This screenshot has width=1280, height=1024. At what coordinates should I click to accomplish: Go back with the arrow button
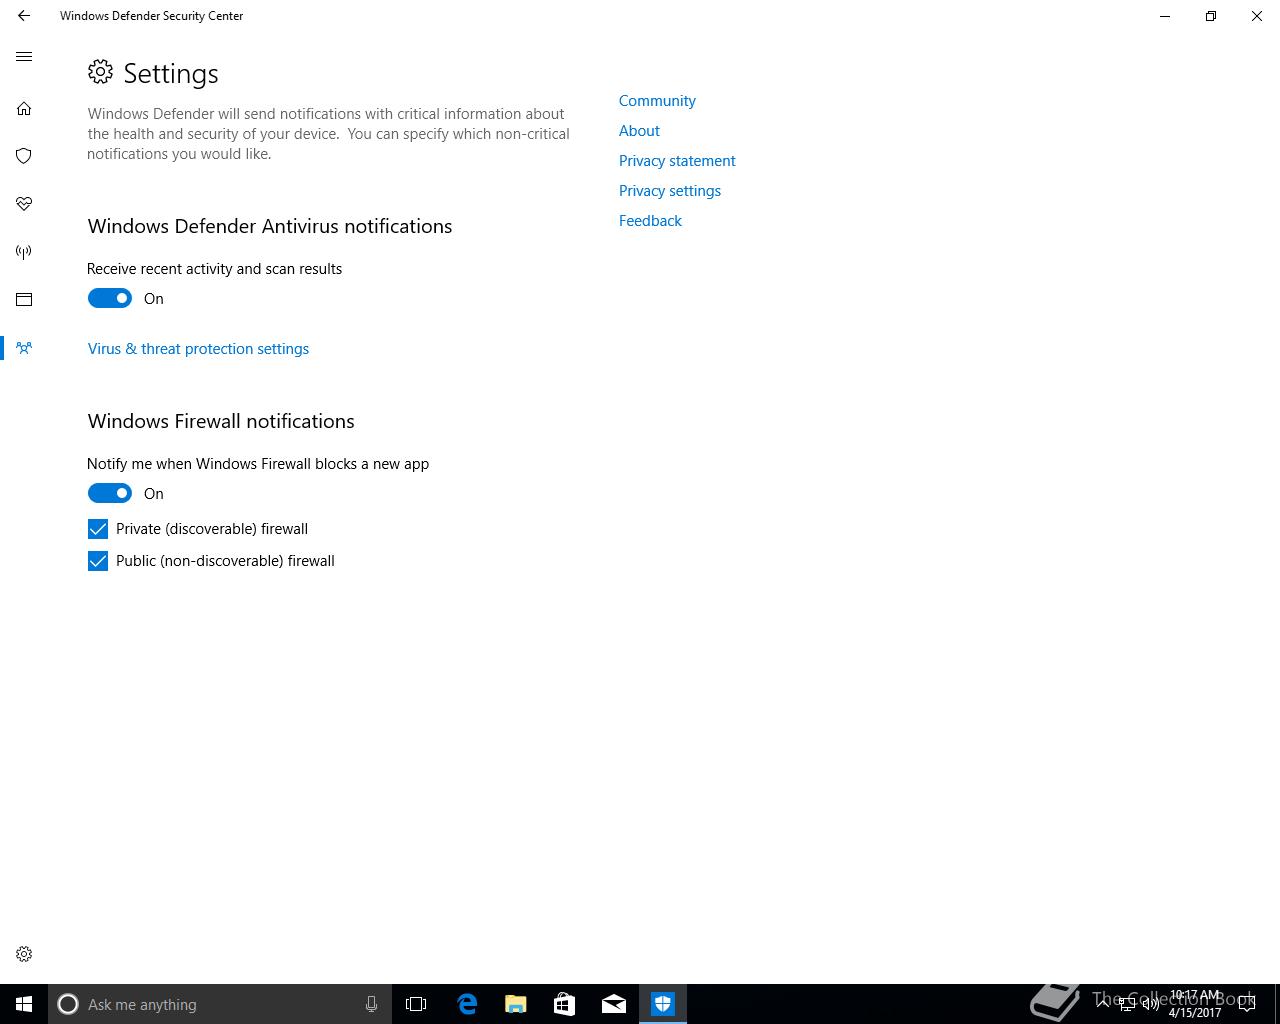point(24,16)
